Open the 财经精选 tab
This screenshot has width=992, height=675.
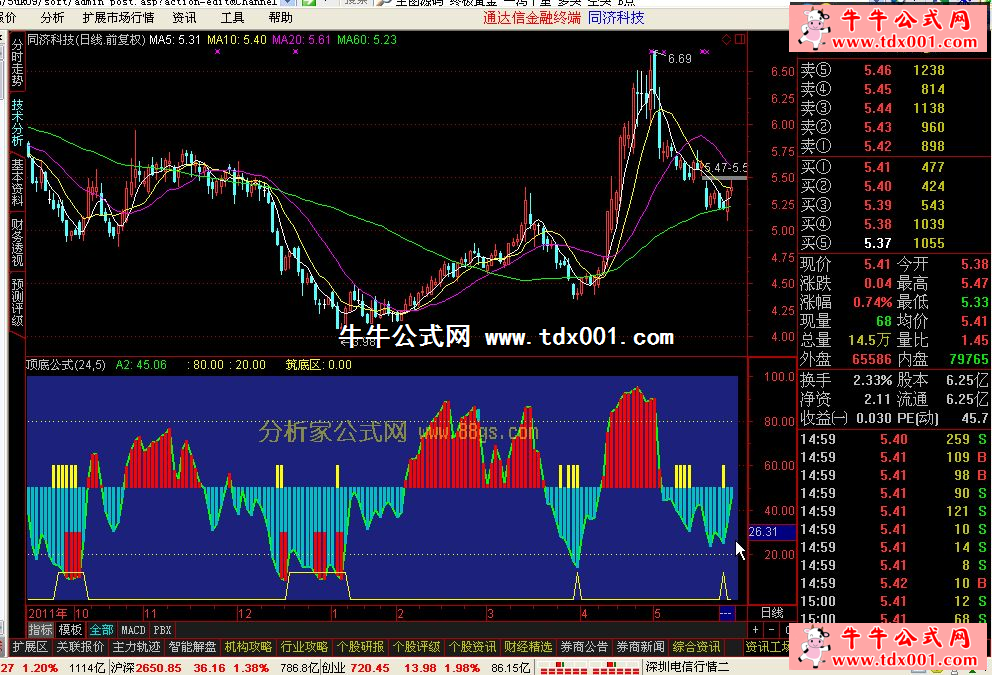point(528,647)
